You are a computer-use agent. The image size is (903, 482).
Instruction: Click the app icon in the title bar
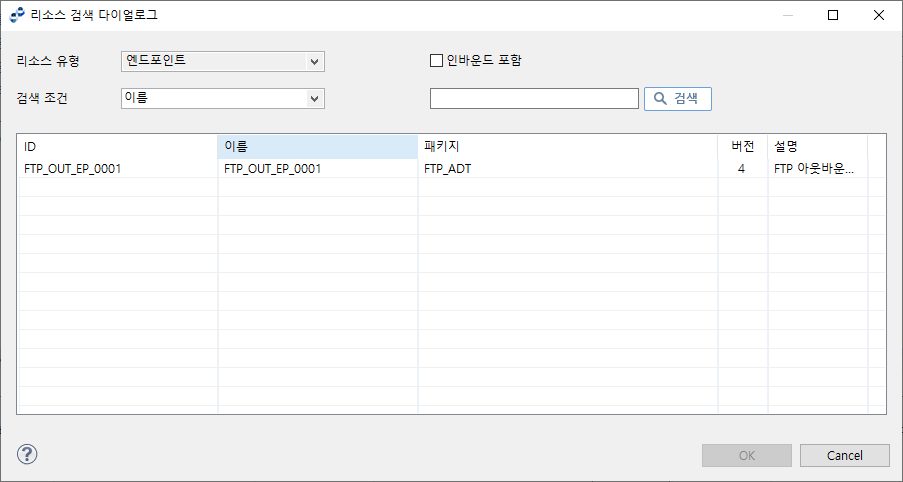pyautogui.click(x=18, y=16)
